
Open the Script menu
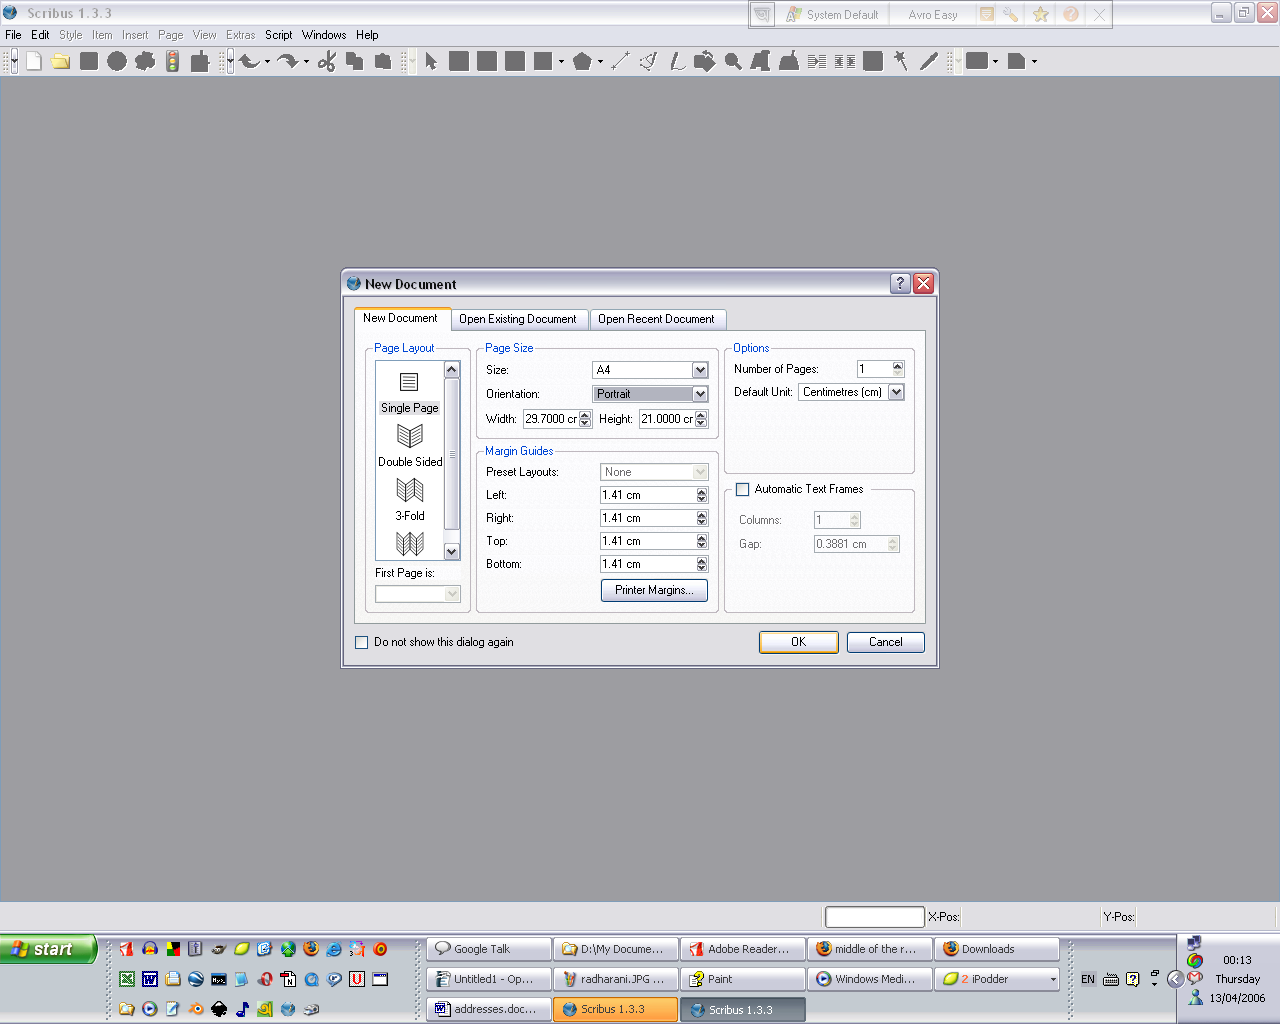pyautogui.click(x=278, y=35)
